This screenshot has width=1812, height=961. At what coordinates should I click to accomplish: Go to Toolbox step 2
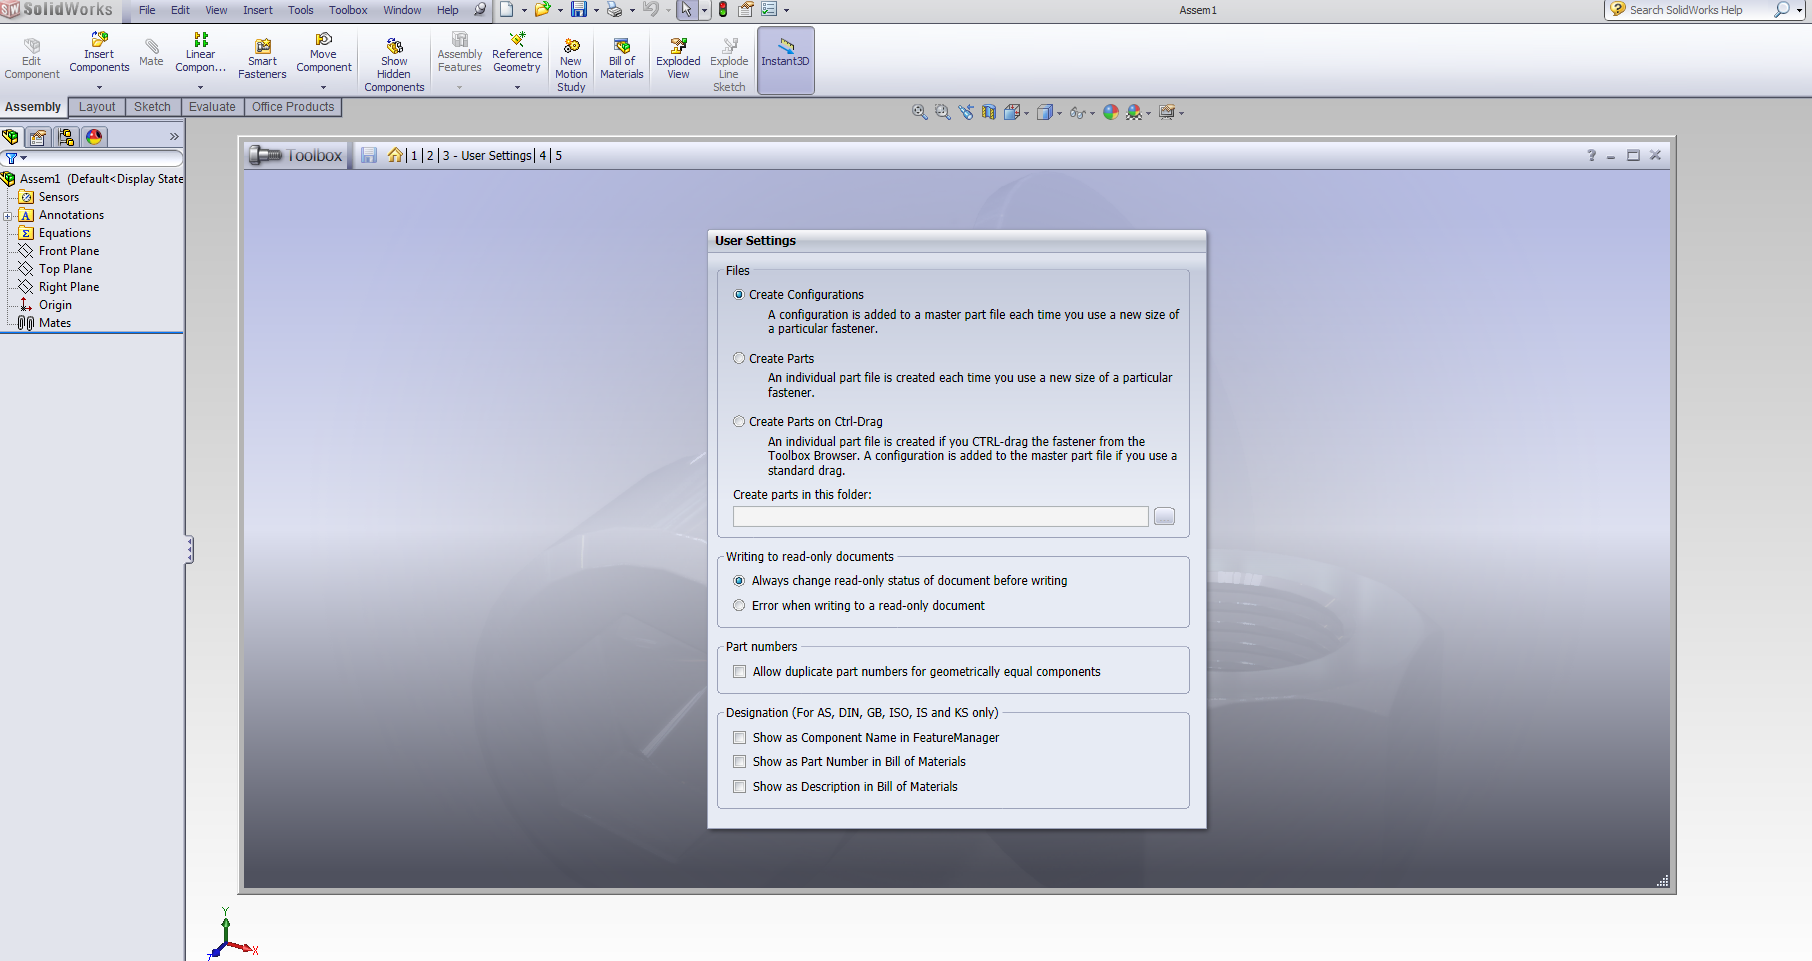click(431, 156)
